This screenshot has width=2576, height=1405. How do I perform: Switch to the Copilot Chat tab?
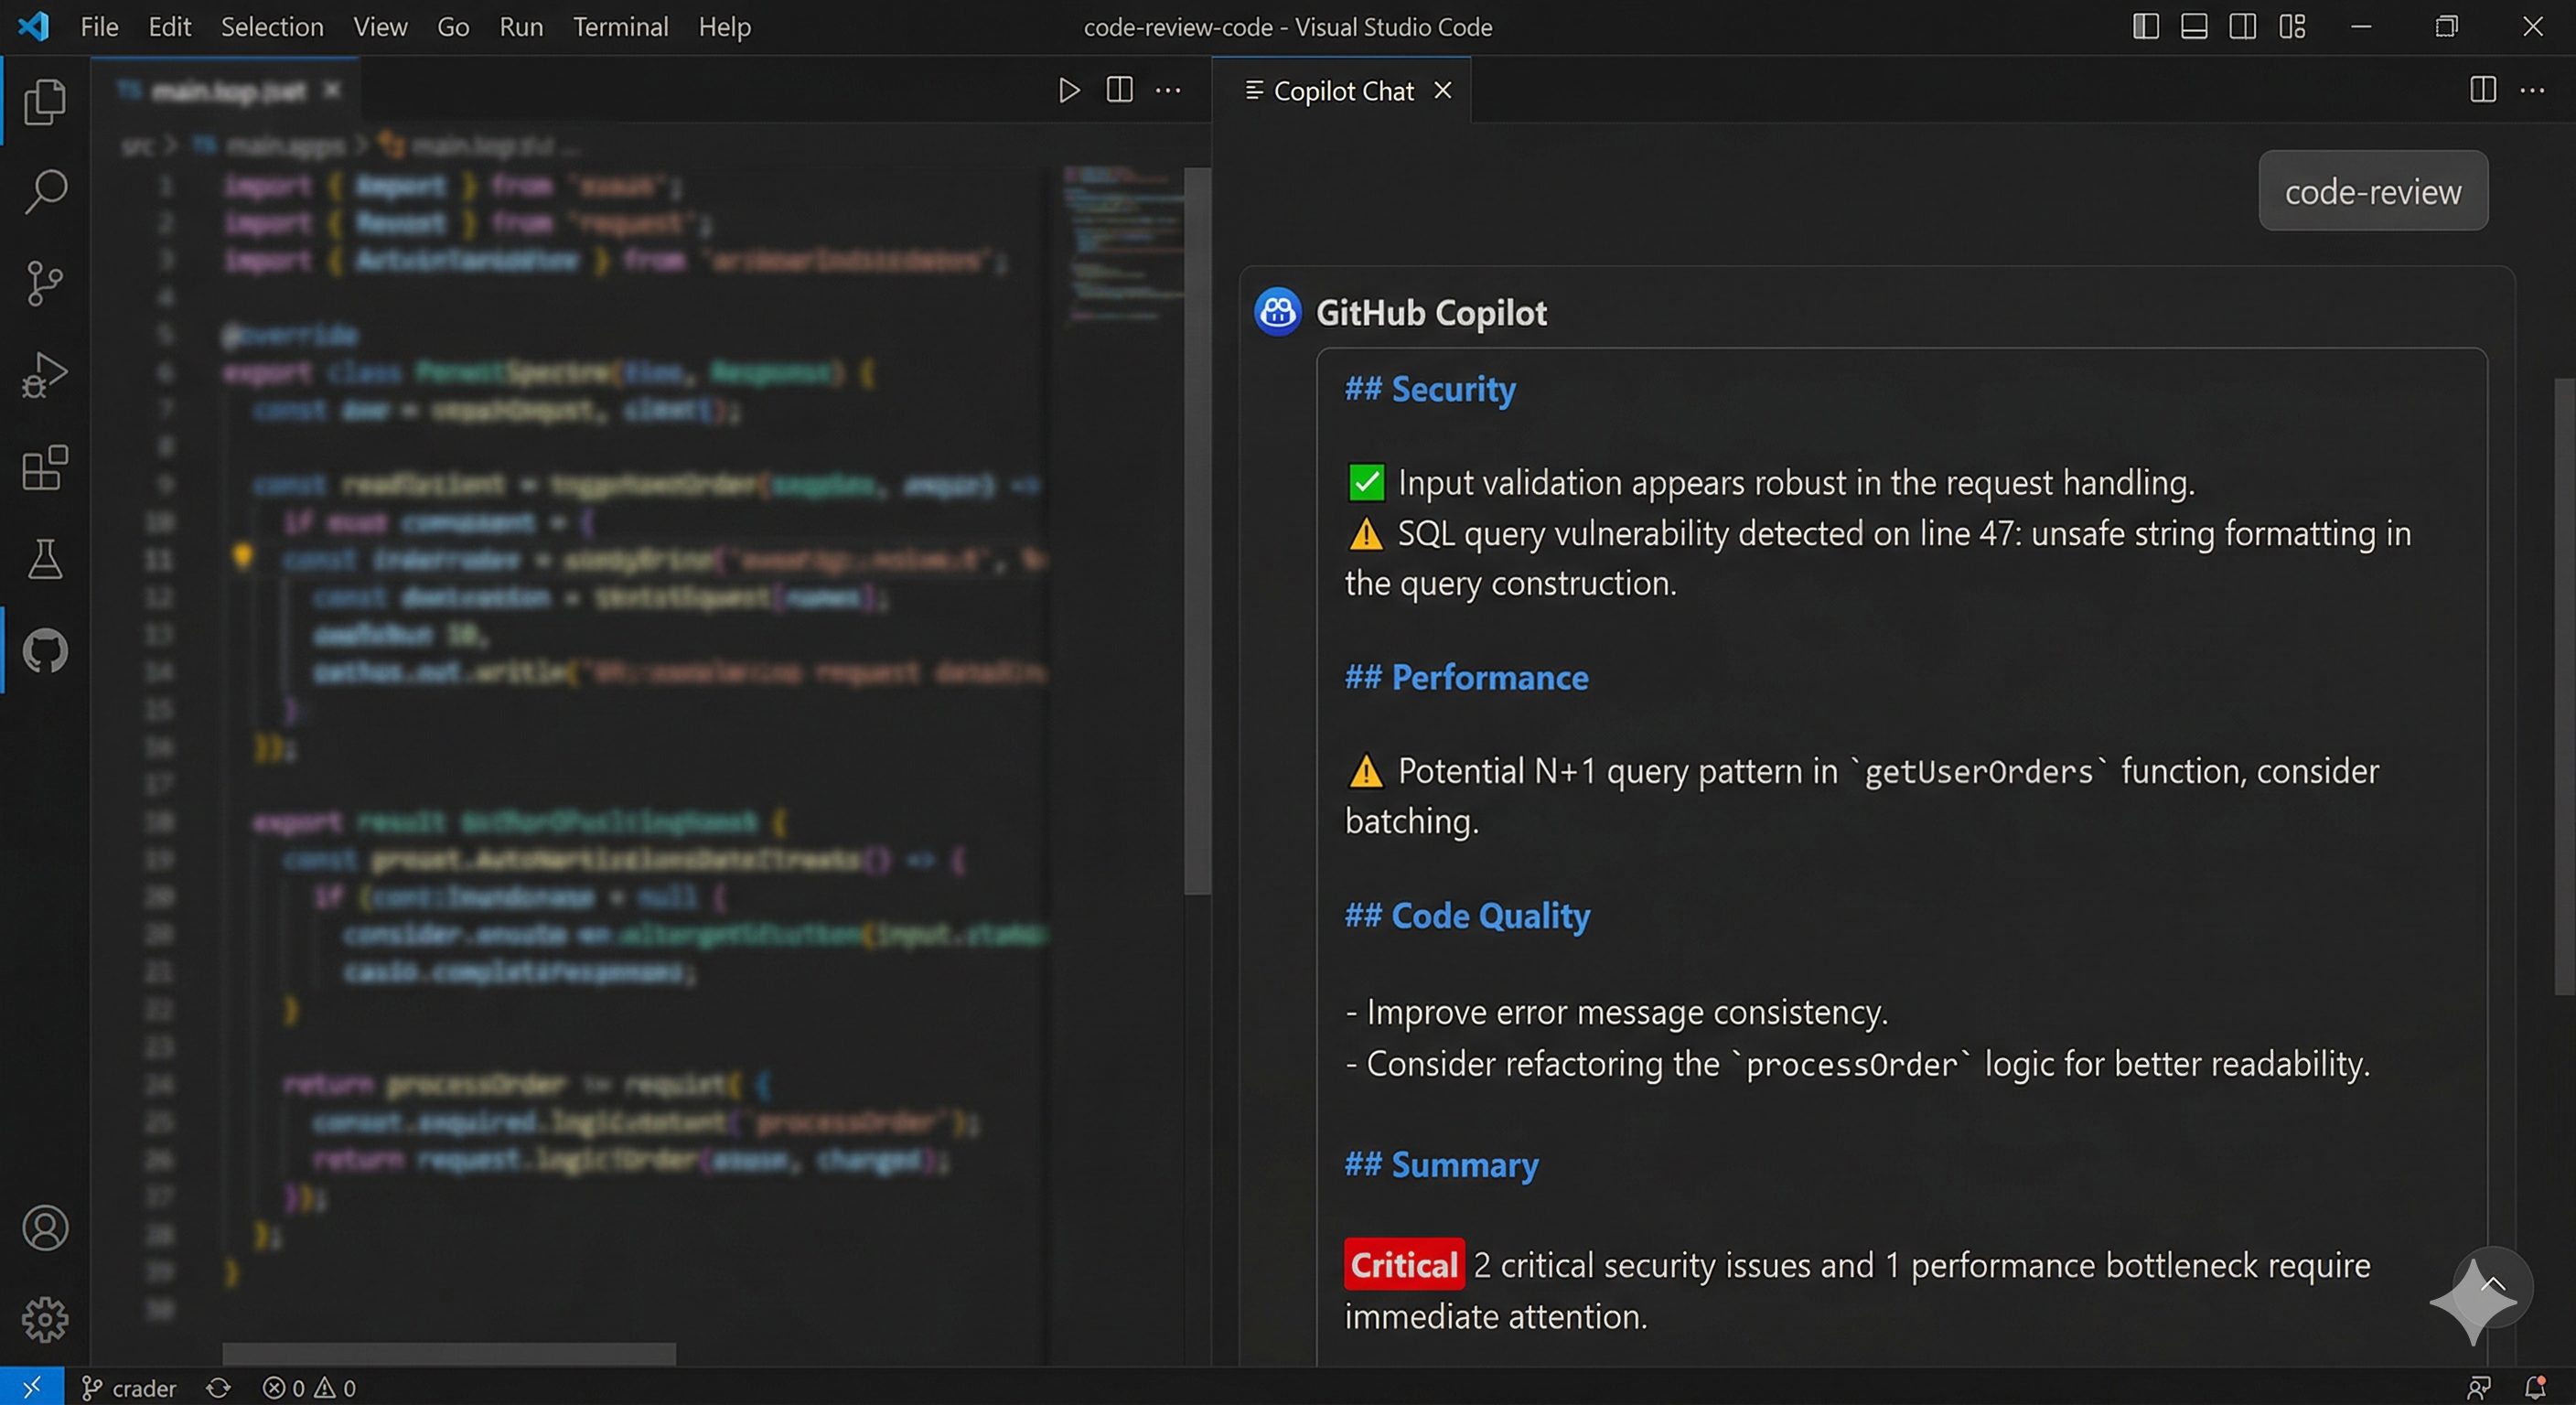pos(1343,90)
